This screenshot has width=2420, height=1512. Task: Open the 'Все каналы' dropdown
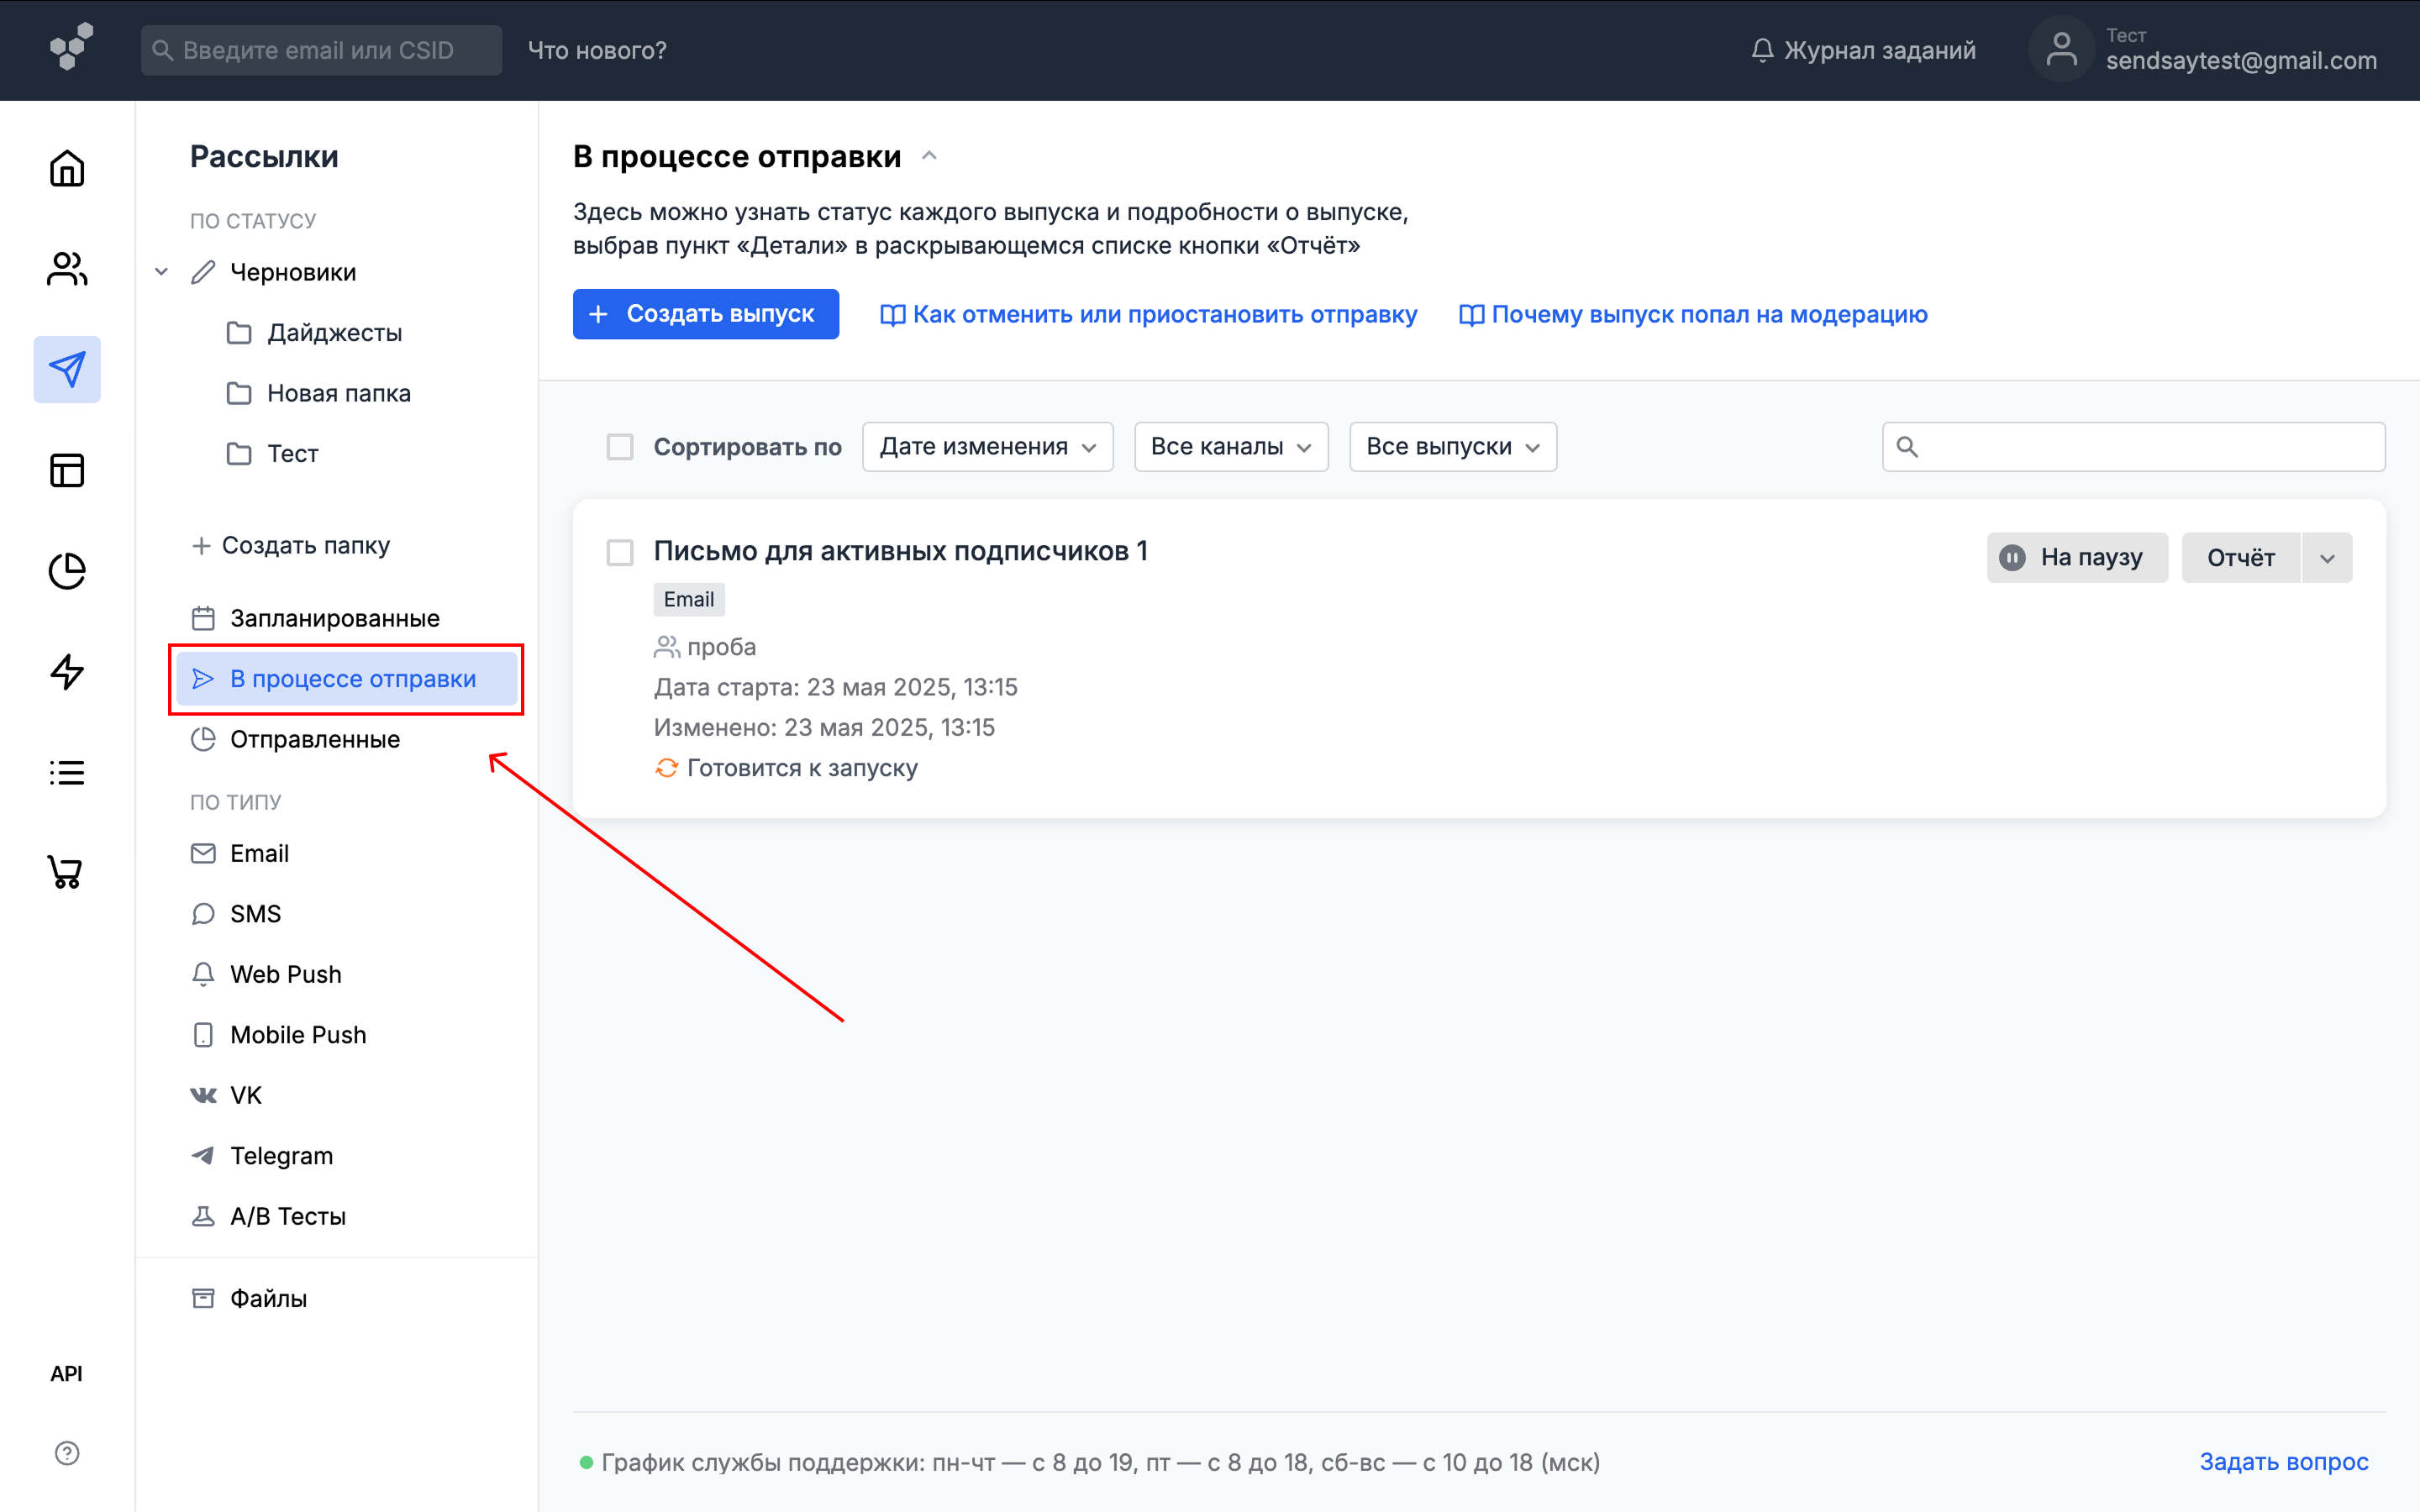[1230, 447]
